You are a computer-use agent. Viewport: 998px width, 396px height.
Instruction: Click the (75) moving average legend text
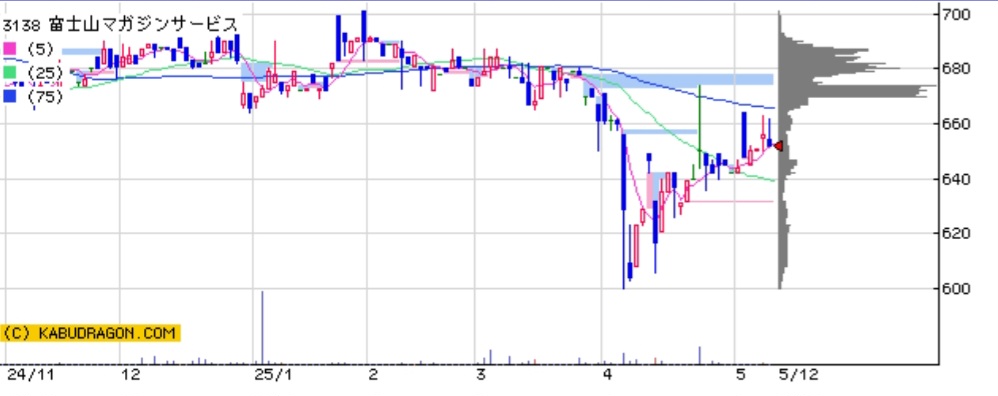point(45,96)
